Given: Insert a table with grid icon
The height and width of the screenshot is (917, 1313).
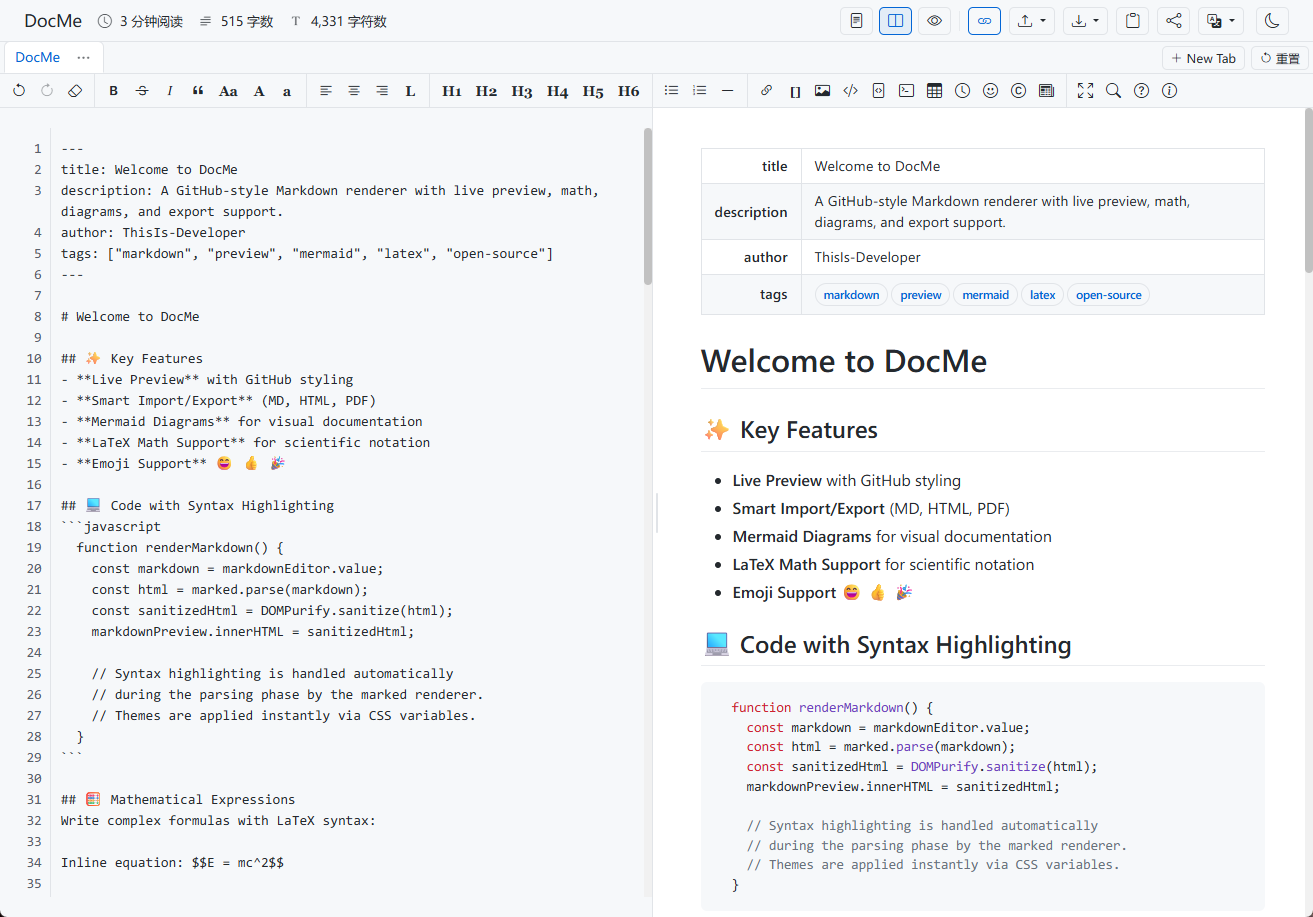Looking at the screenshot, I should [x=935, y=91].
